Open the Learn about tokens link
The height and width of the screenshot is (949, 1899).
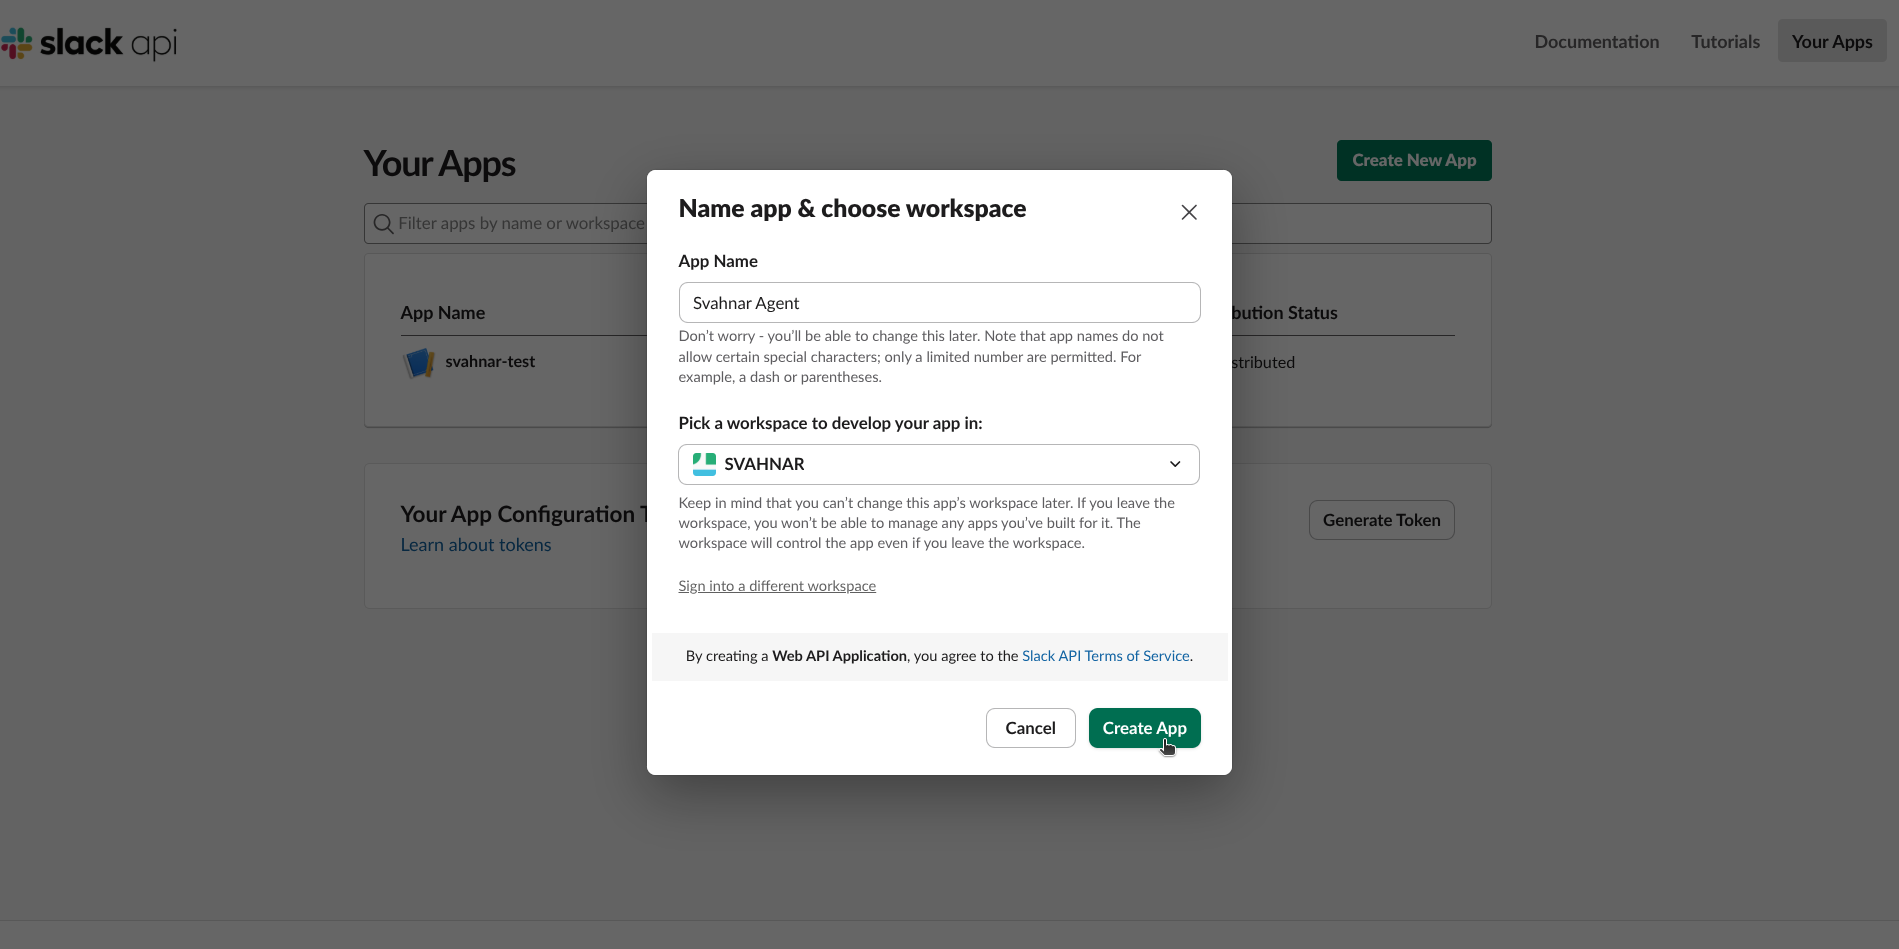coord(476,545)
